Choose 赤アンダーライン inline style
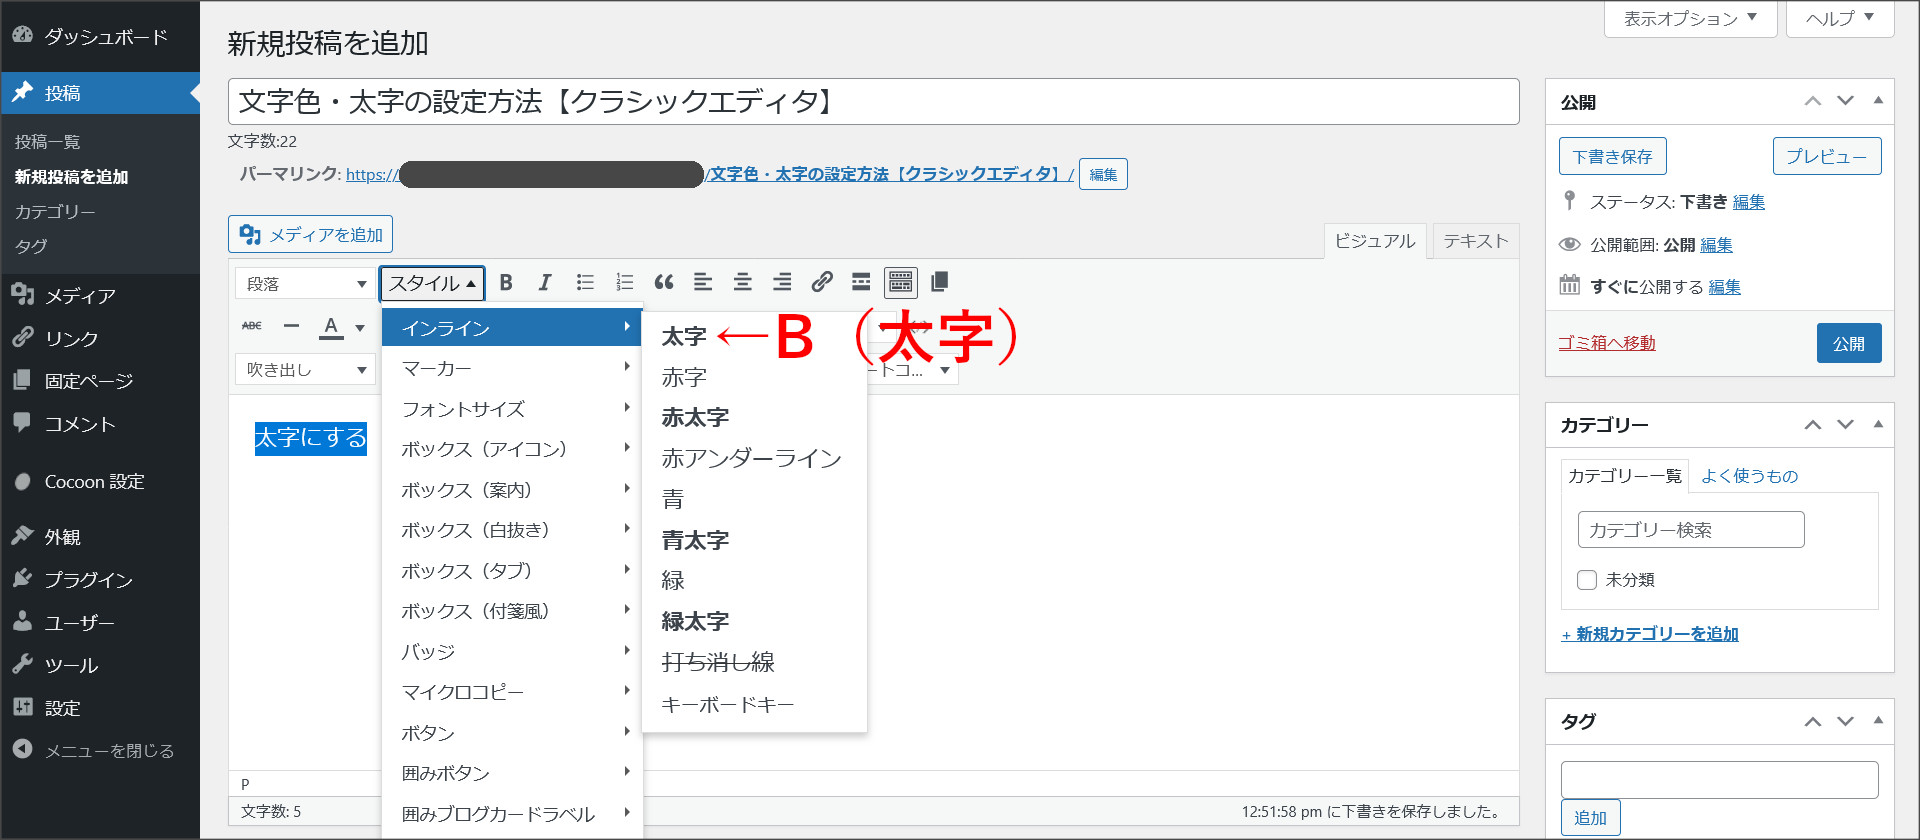 click(x=754, y=458)
